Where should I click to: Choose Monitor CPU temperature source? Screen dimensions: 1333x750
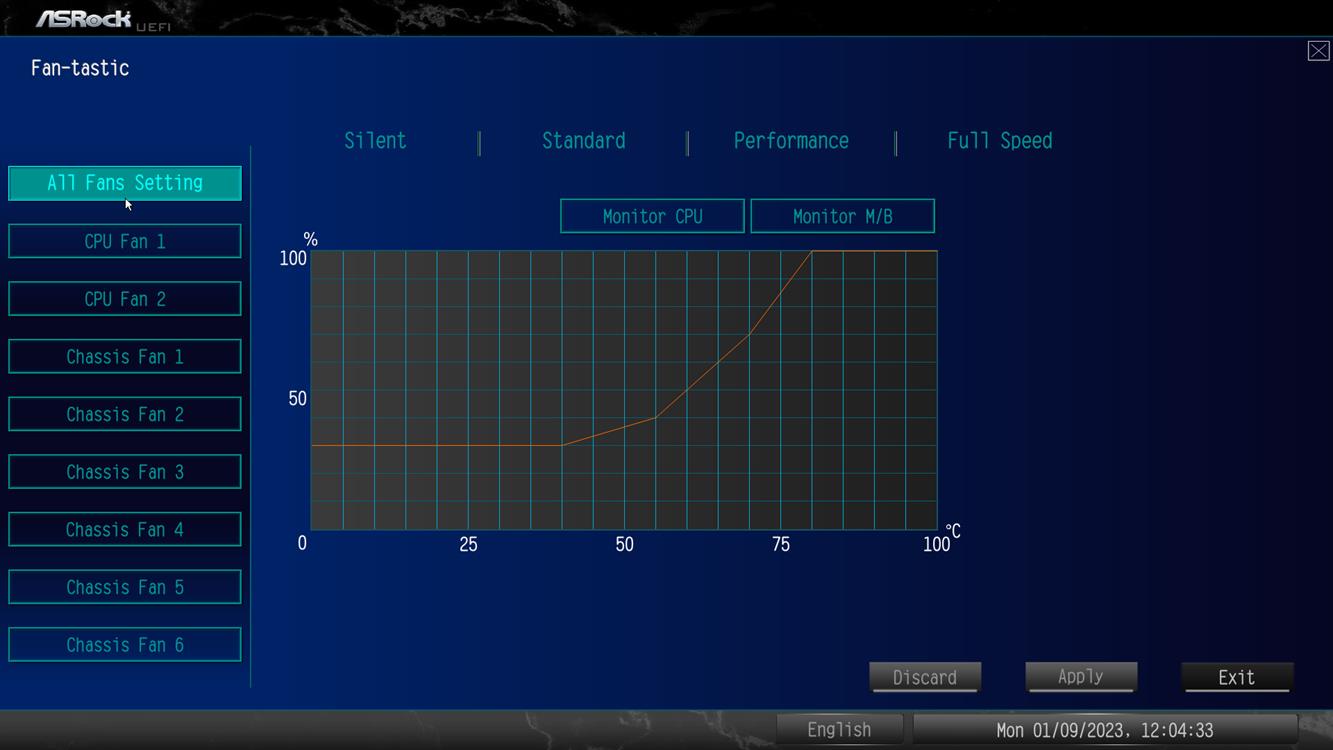pyautogui.click(x=652, y=216)
